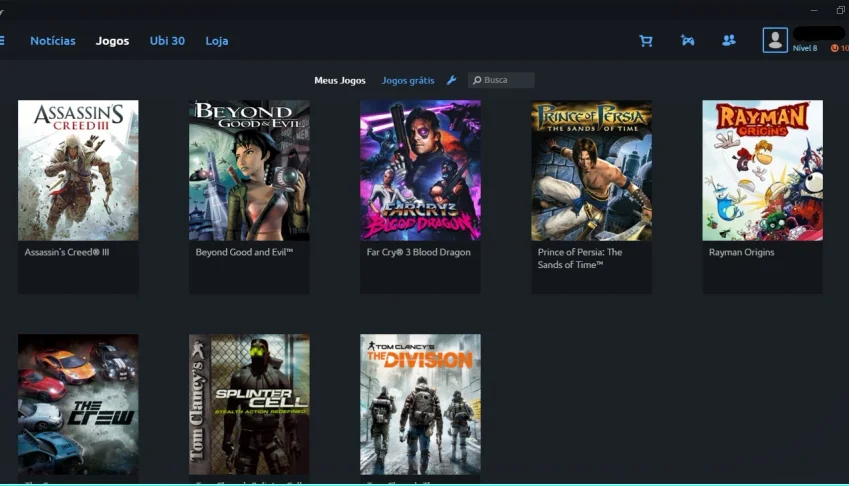Open the Loja store tab
The image size is (849, 486).
pyautogui.click(x=217, y=41)
